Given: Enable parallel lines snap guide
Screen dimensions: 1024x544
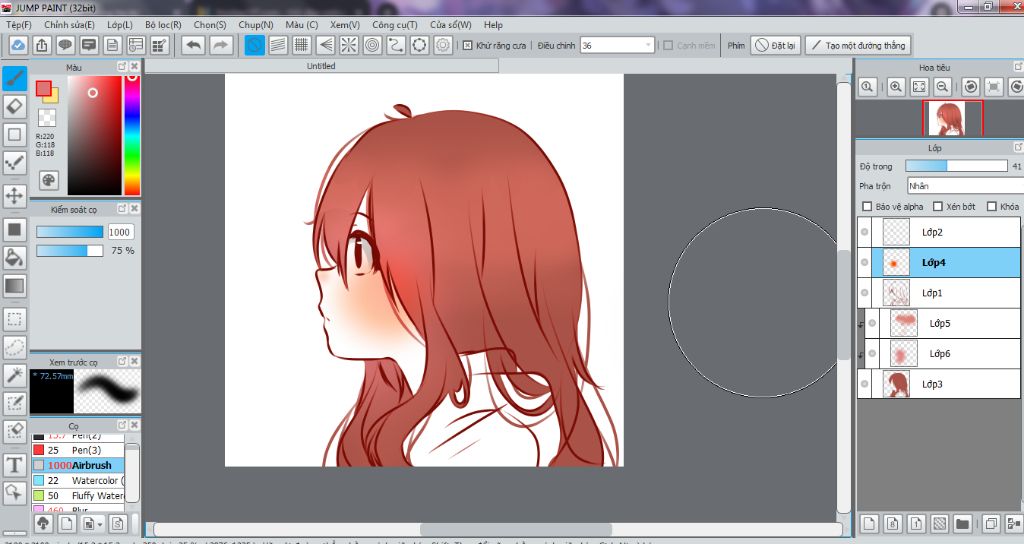Looking at the screenshot, I should pyautogui.click(x=278, y=46).
